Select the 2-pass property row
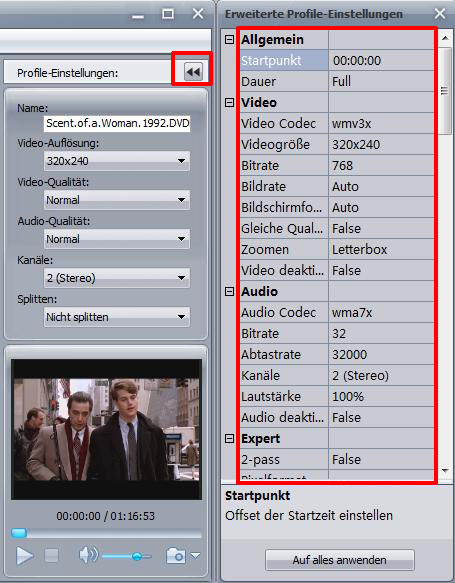 click(337, 460)
